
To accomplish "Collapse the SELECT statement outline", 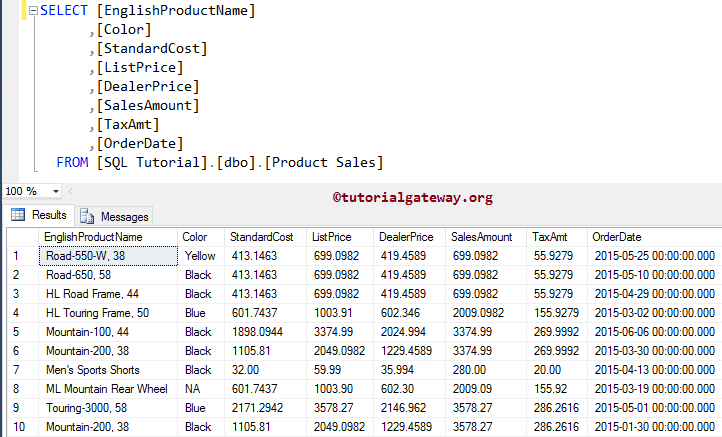I will 33,11.
